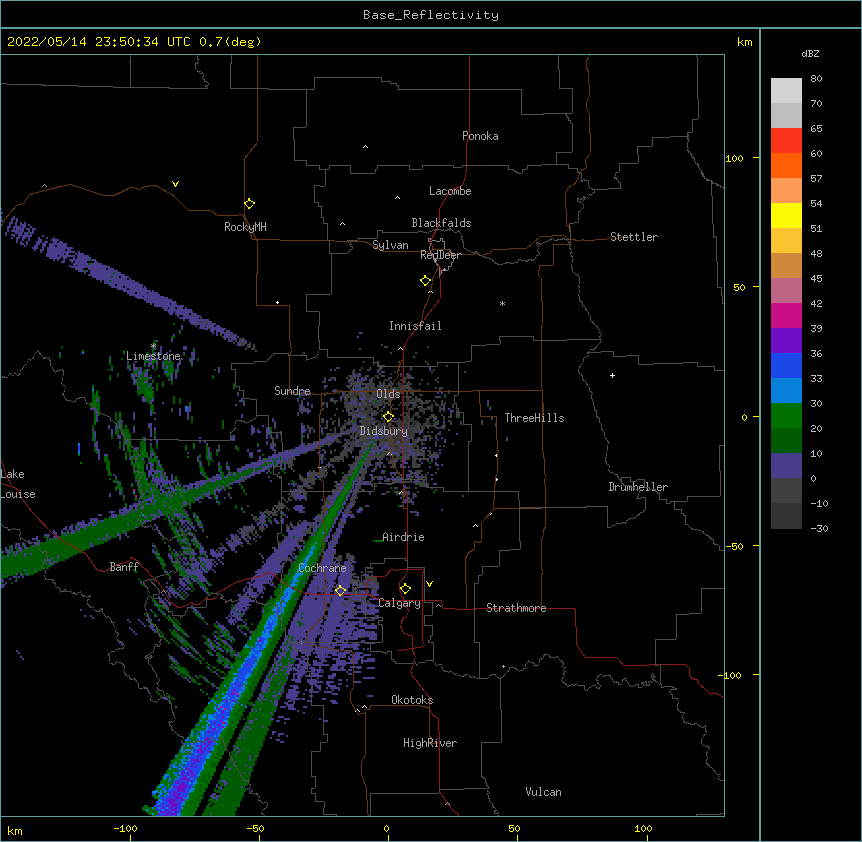
Task: Click the Airdrie label
Action: (x=404, y=537)
